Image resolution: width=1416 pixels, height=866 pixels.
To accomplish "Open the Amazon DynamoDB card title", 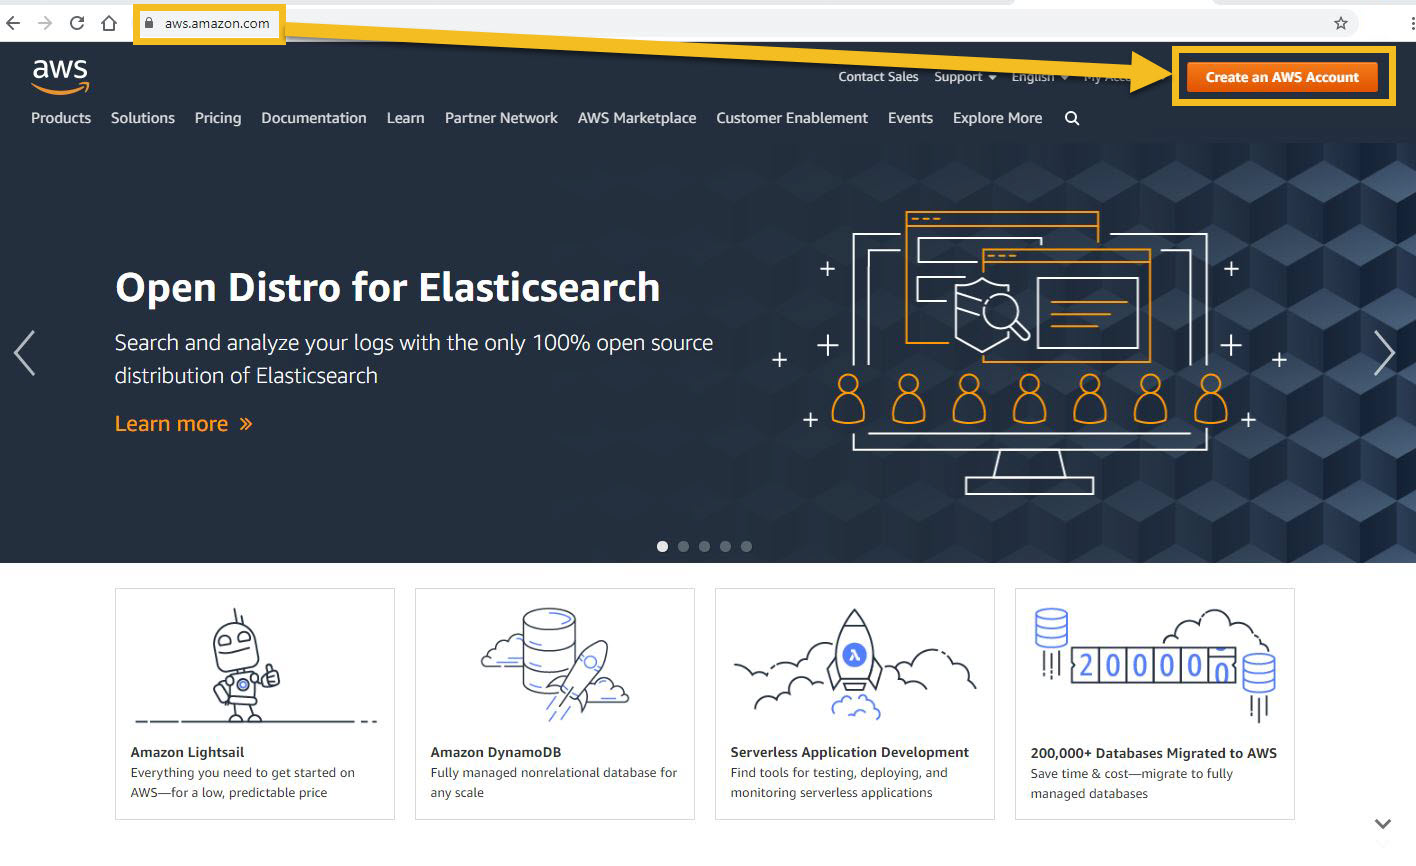I will pos(496,752).
